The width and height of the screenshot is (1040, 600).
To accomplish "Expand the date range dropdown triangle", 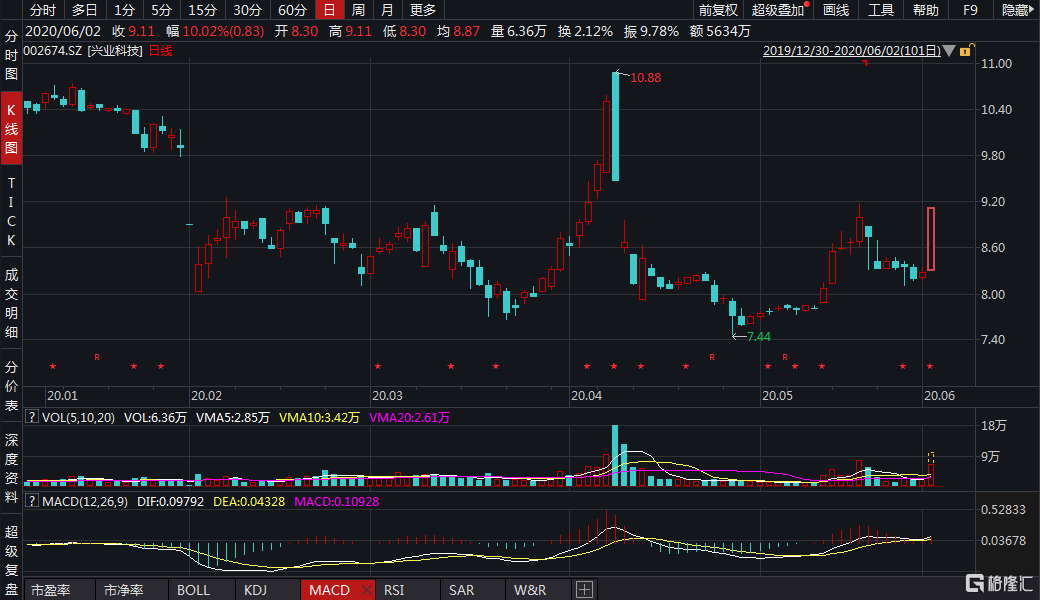I will (949, 50).
